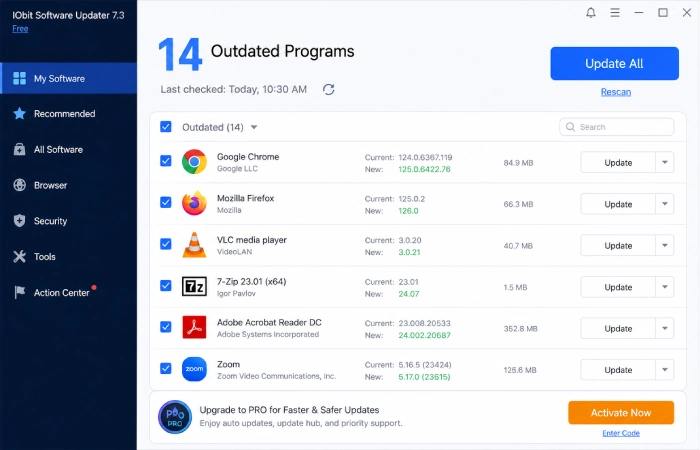Image resolution: width=700 pixels, height=450 pixels.
Task: Update Mozilla Firefox
Action: click(618, 204)
